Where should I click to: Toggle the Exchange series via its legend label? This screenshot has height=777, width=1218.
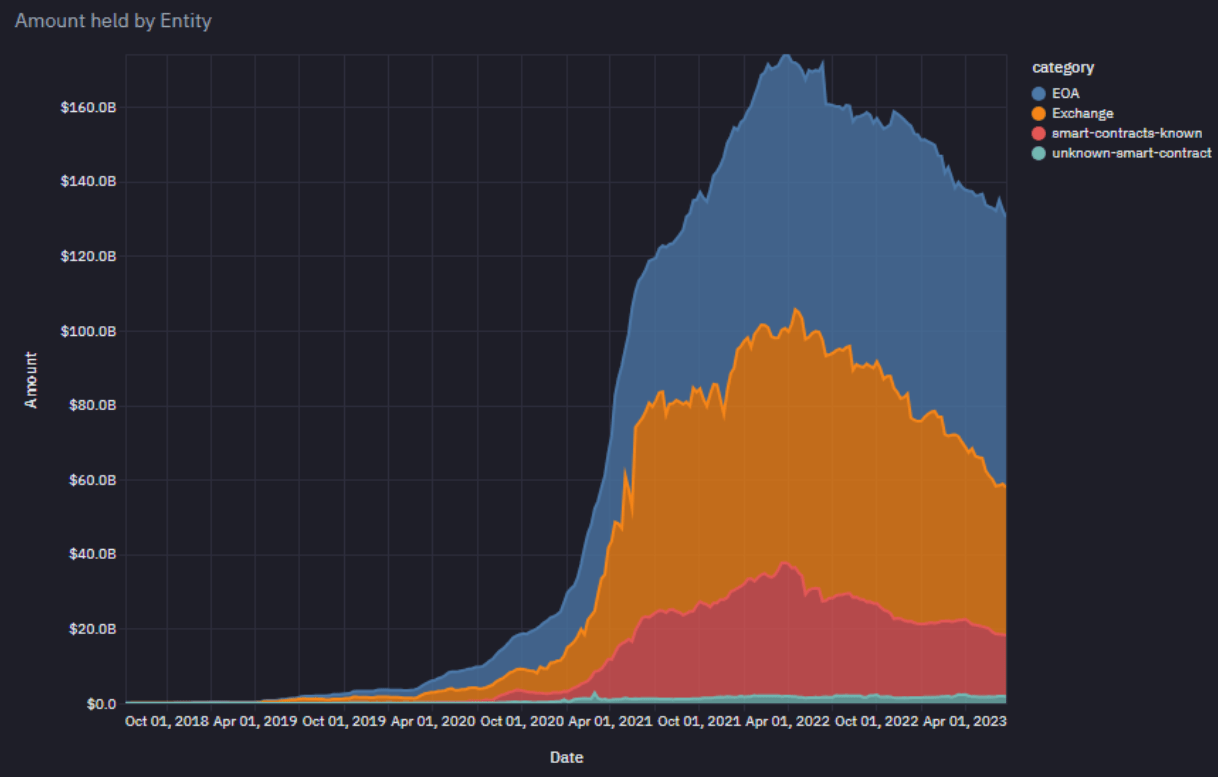pyautogui.click(x=1082, y=114)
